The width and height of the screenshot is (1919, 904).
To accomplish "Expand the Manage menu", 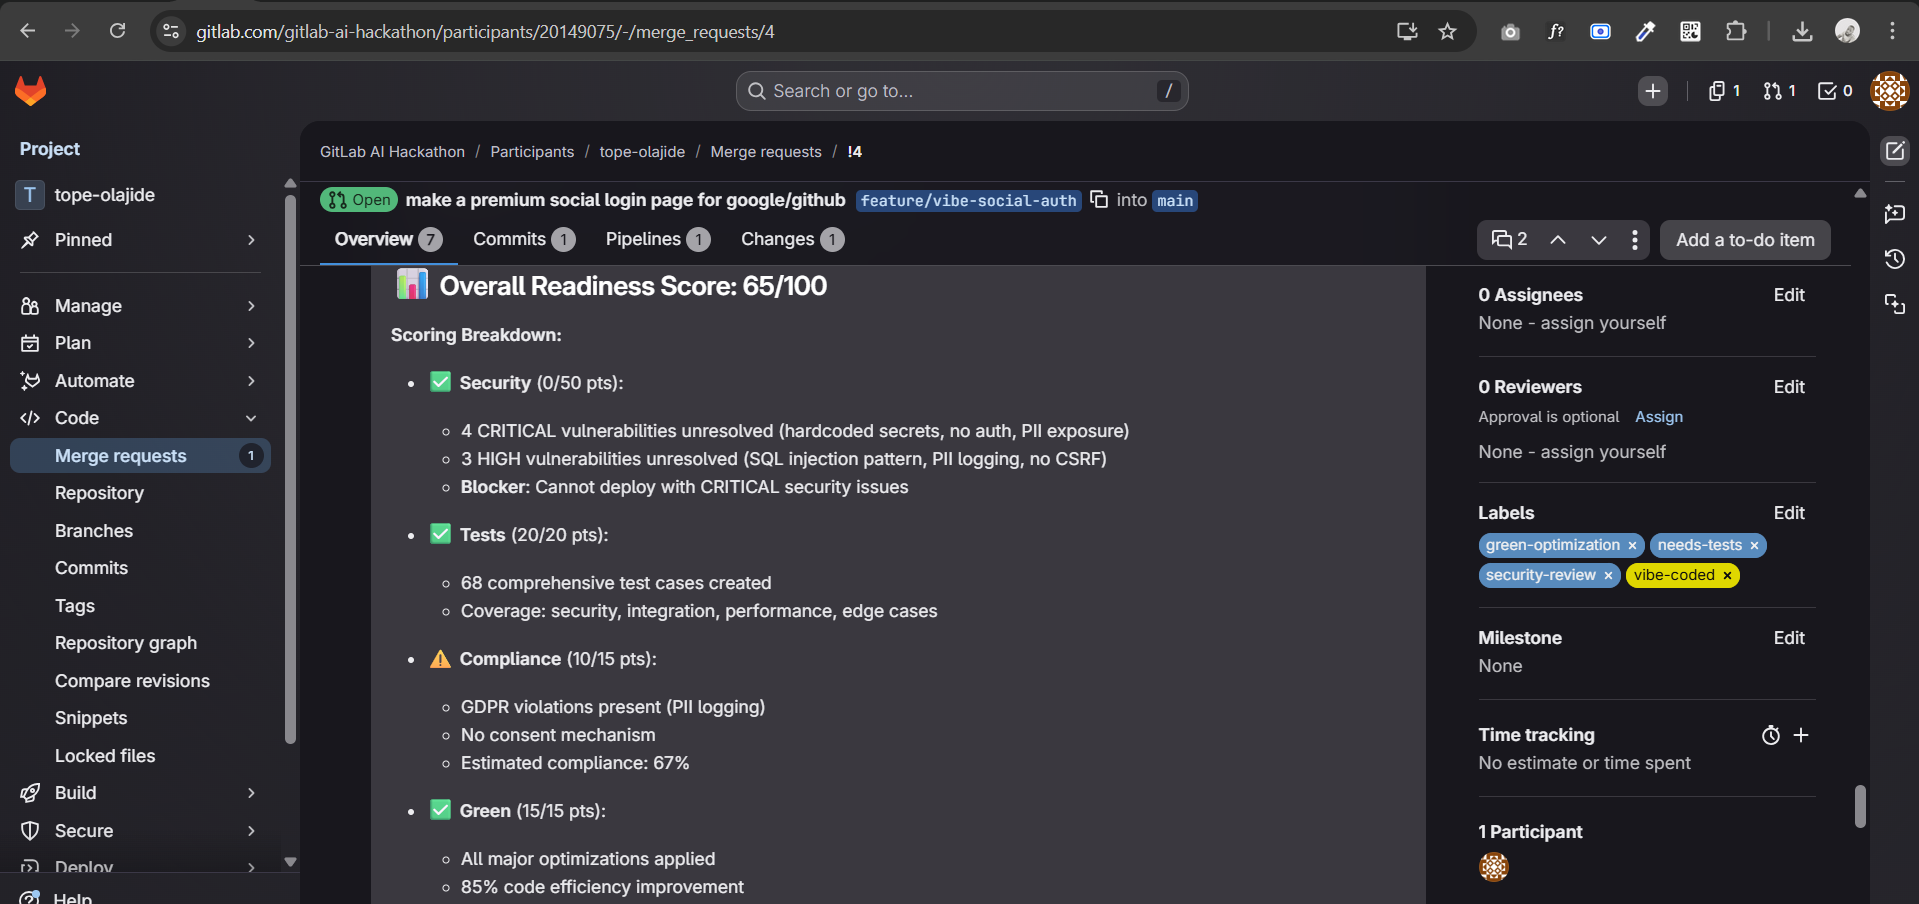I will (x=140, y=306).
